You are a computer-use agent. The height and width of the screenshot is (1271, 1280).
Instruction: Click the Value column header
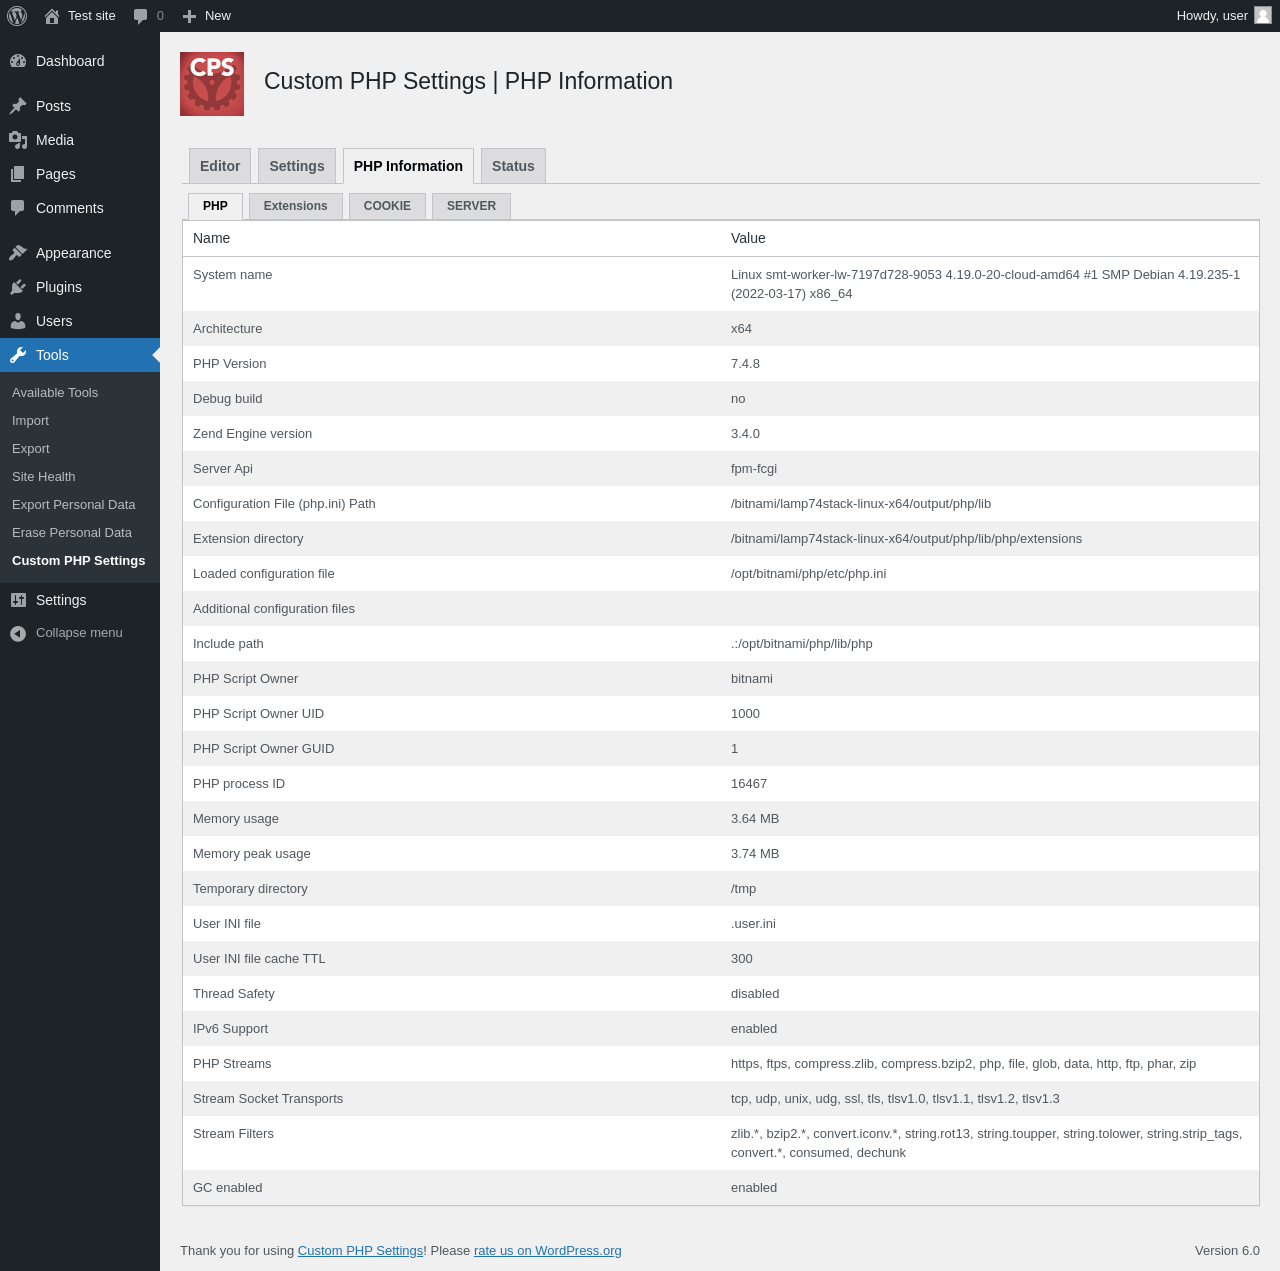(x=748, y=238)
